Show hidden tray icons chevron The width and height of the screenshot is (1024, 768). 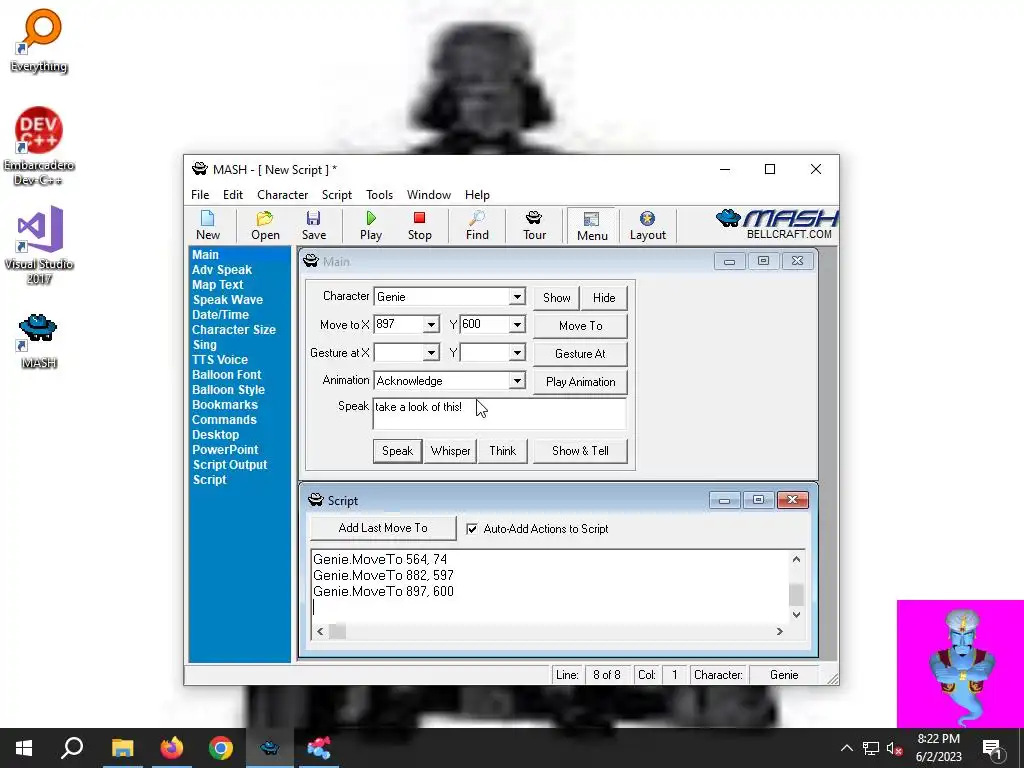(x=846, y=748)
